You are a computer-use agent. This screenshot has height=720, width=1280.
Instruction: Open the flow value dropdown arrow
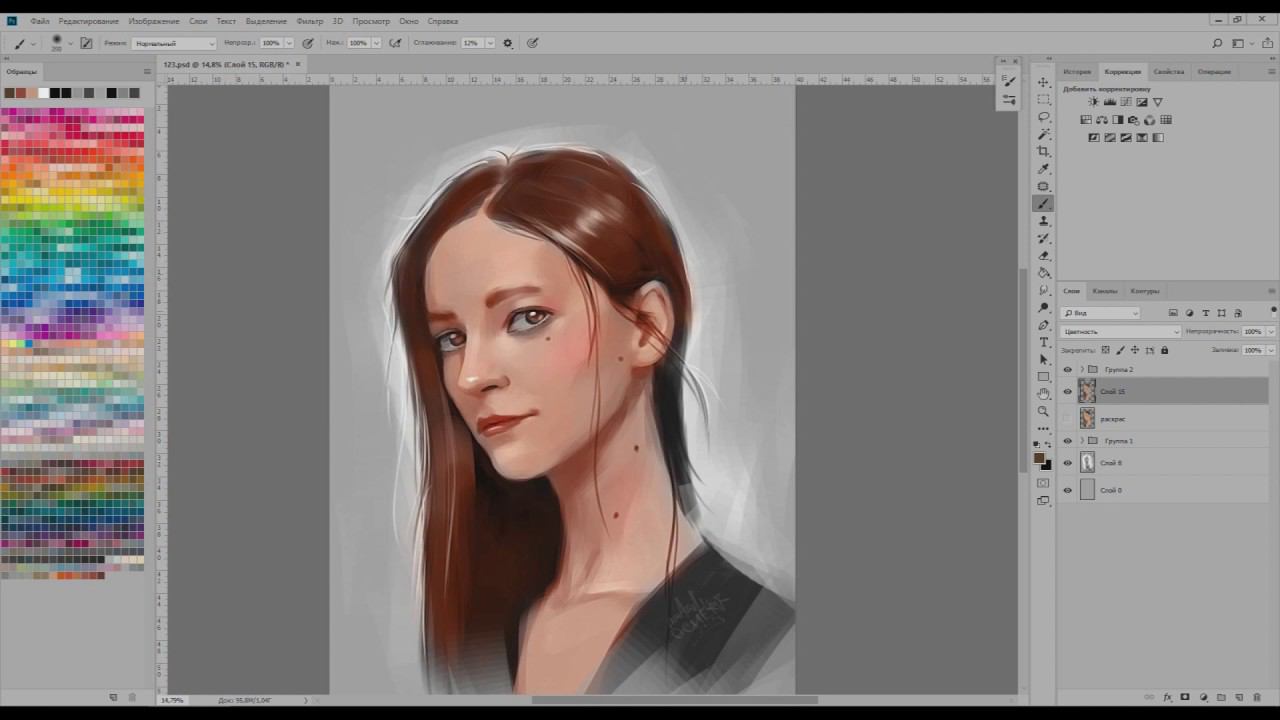[377, 43]
